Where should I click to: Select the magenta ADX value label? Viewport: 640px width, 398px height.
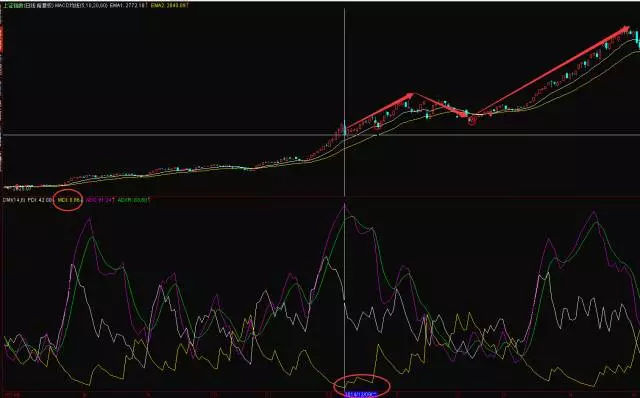(x=99, y=200)
